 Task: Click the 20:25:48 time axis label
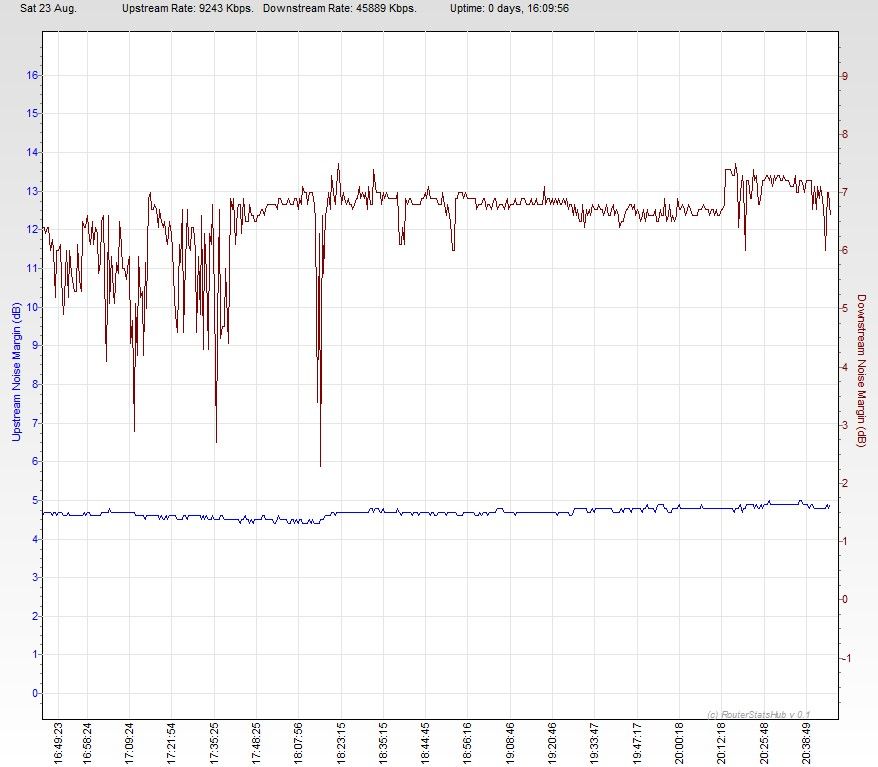click(764, 743)
